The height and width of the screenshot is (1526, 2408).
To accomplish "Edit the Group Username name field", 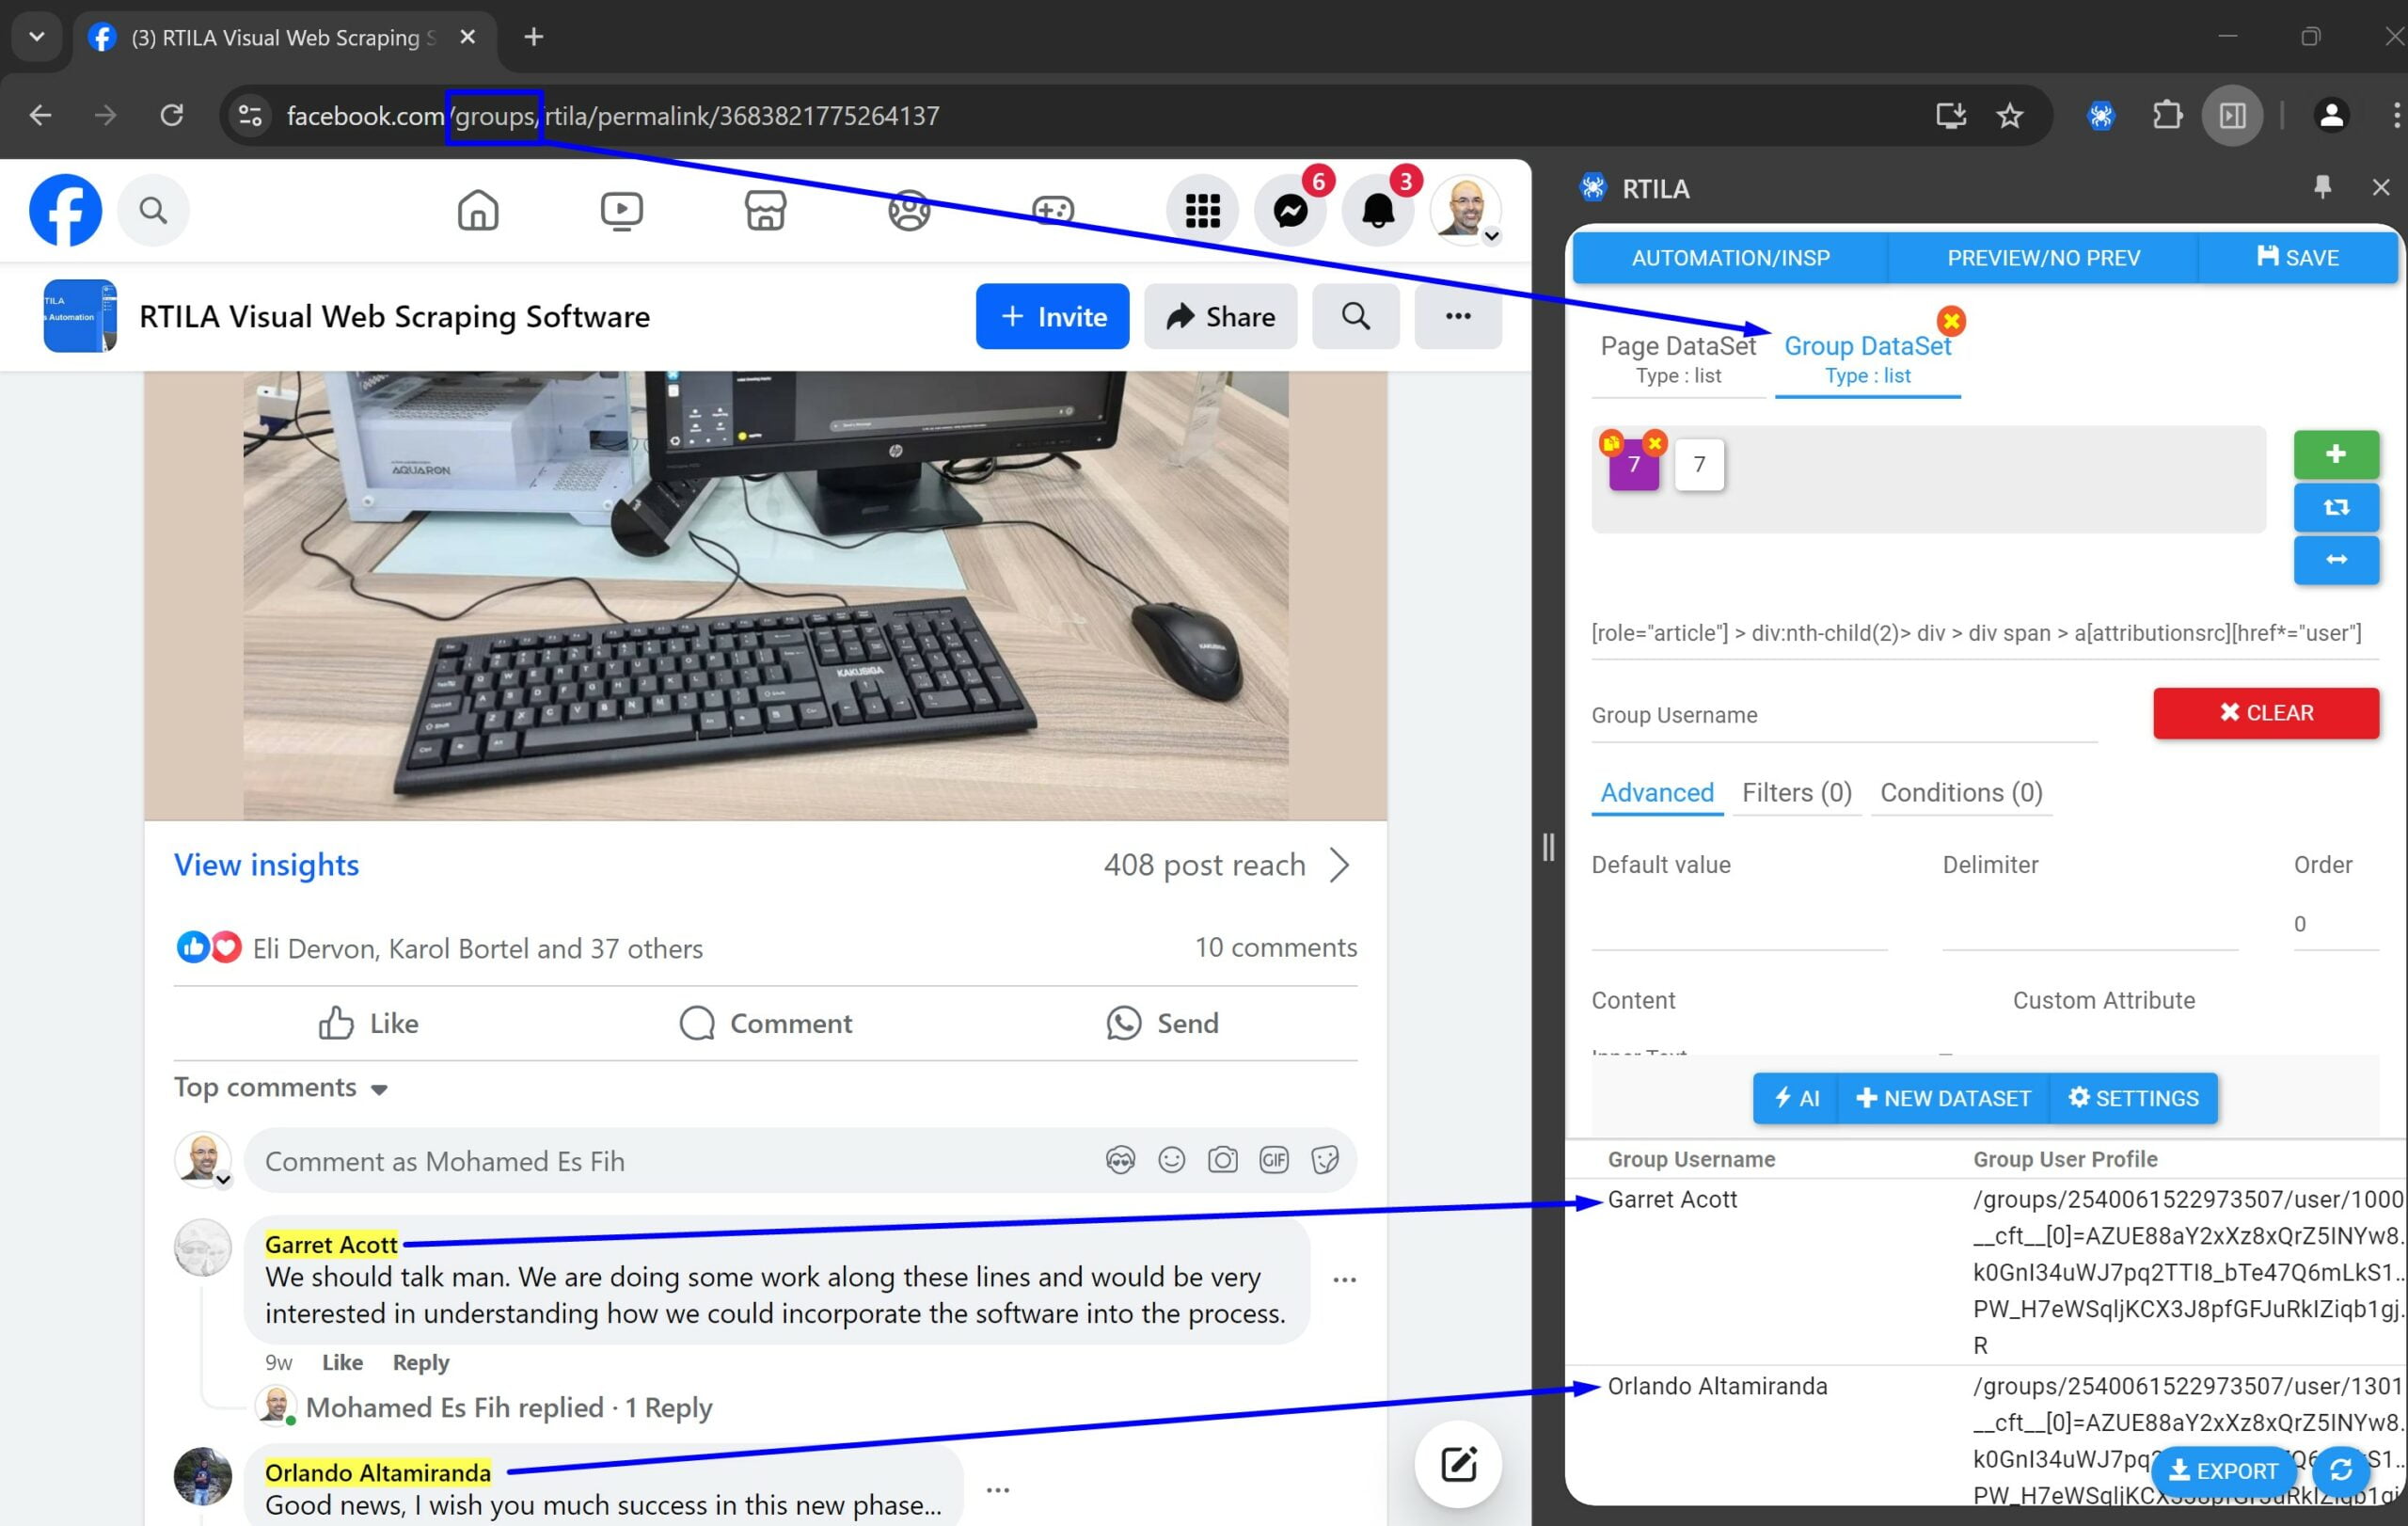I will tap(1844, 715).
